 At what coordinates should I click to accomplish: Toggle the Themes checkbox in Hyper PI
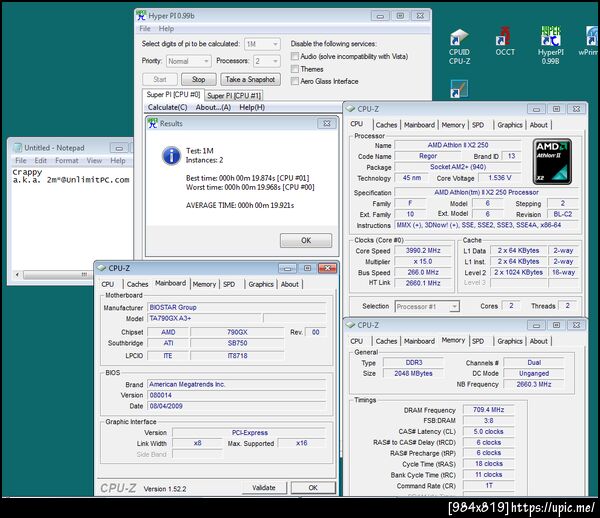click(295, 69)
